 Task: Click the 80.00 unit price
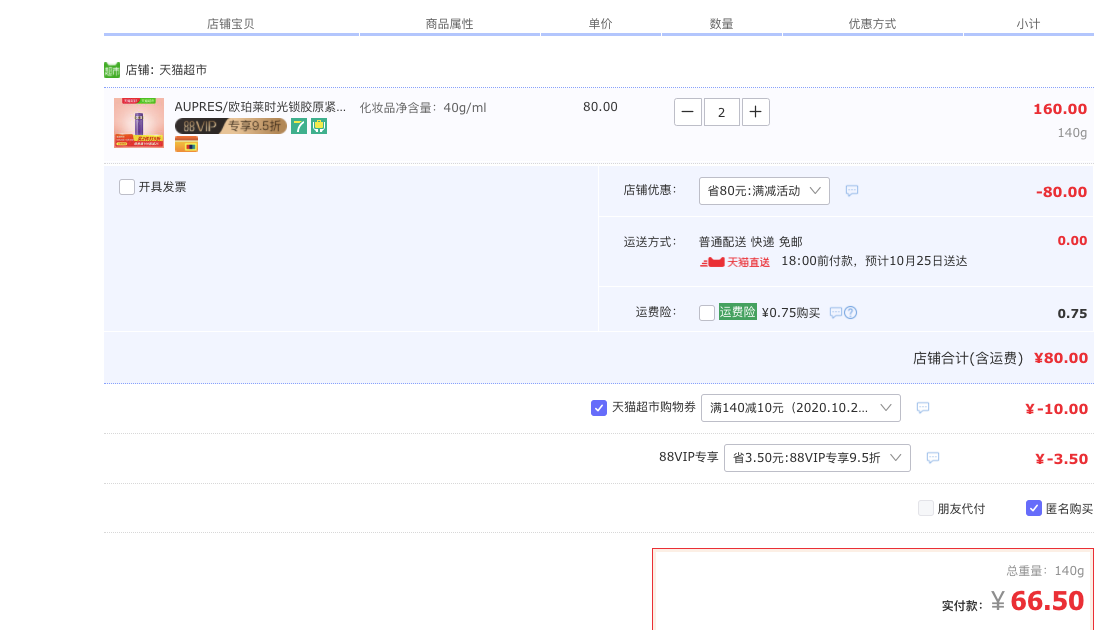pyautogui.click(x=600, y=107)
